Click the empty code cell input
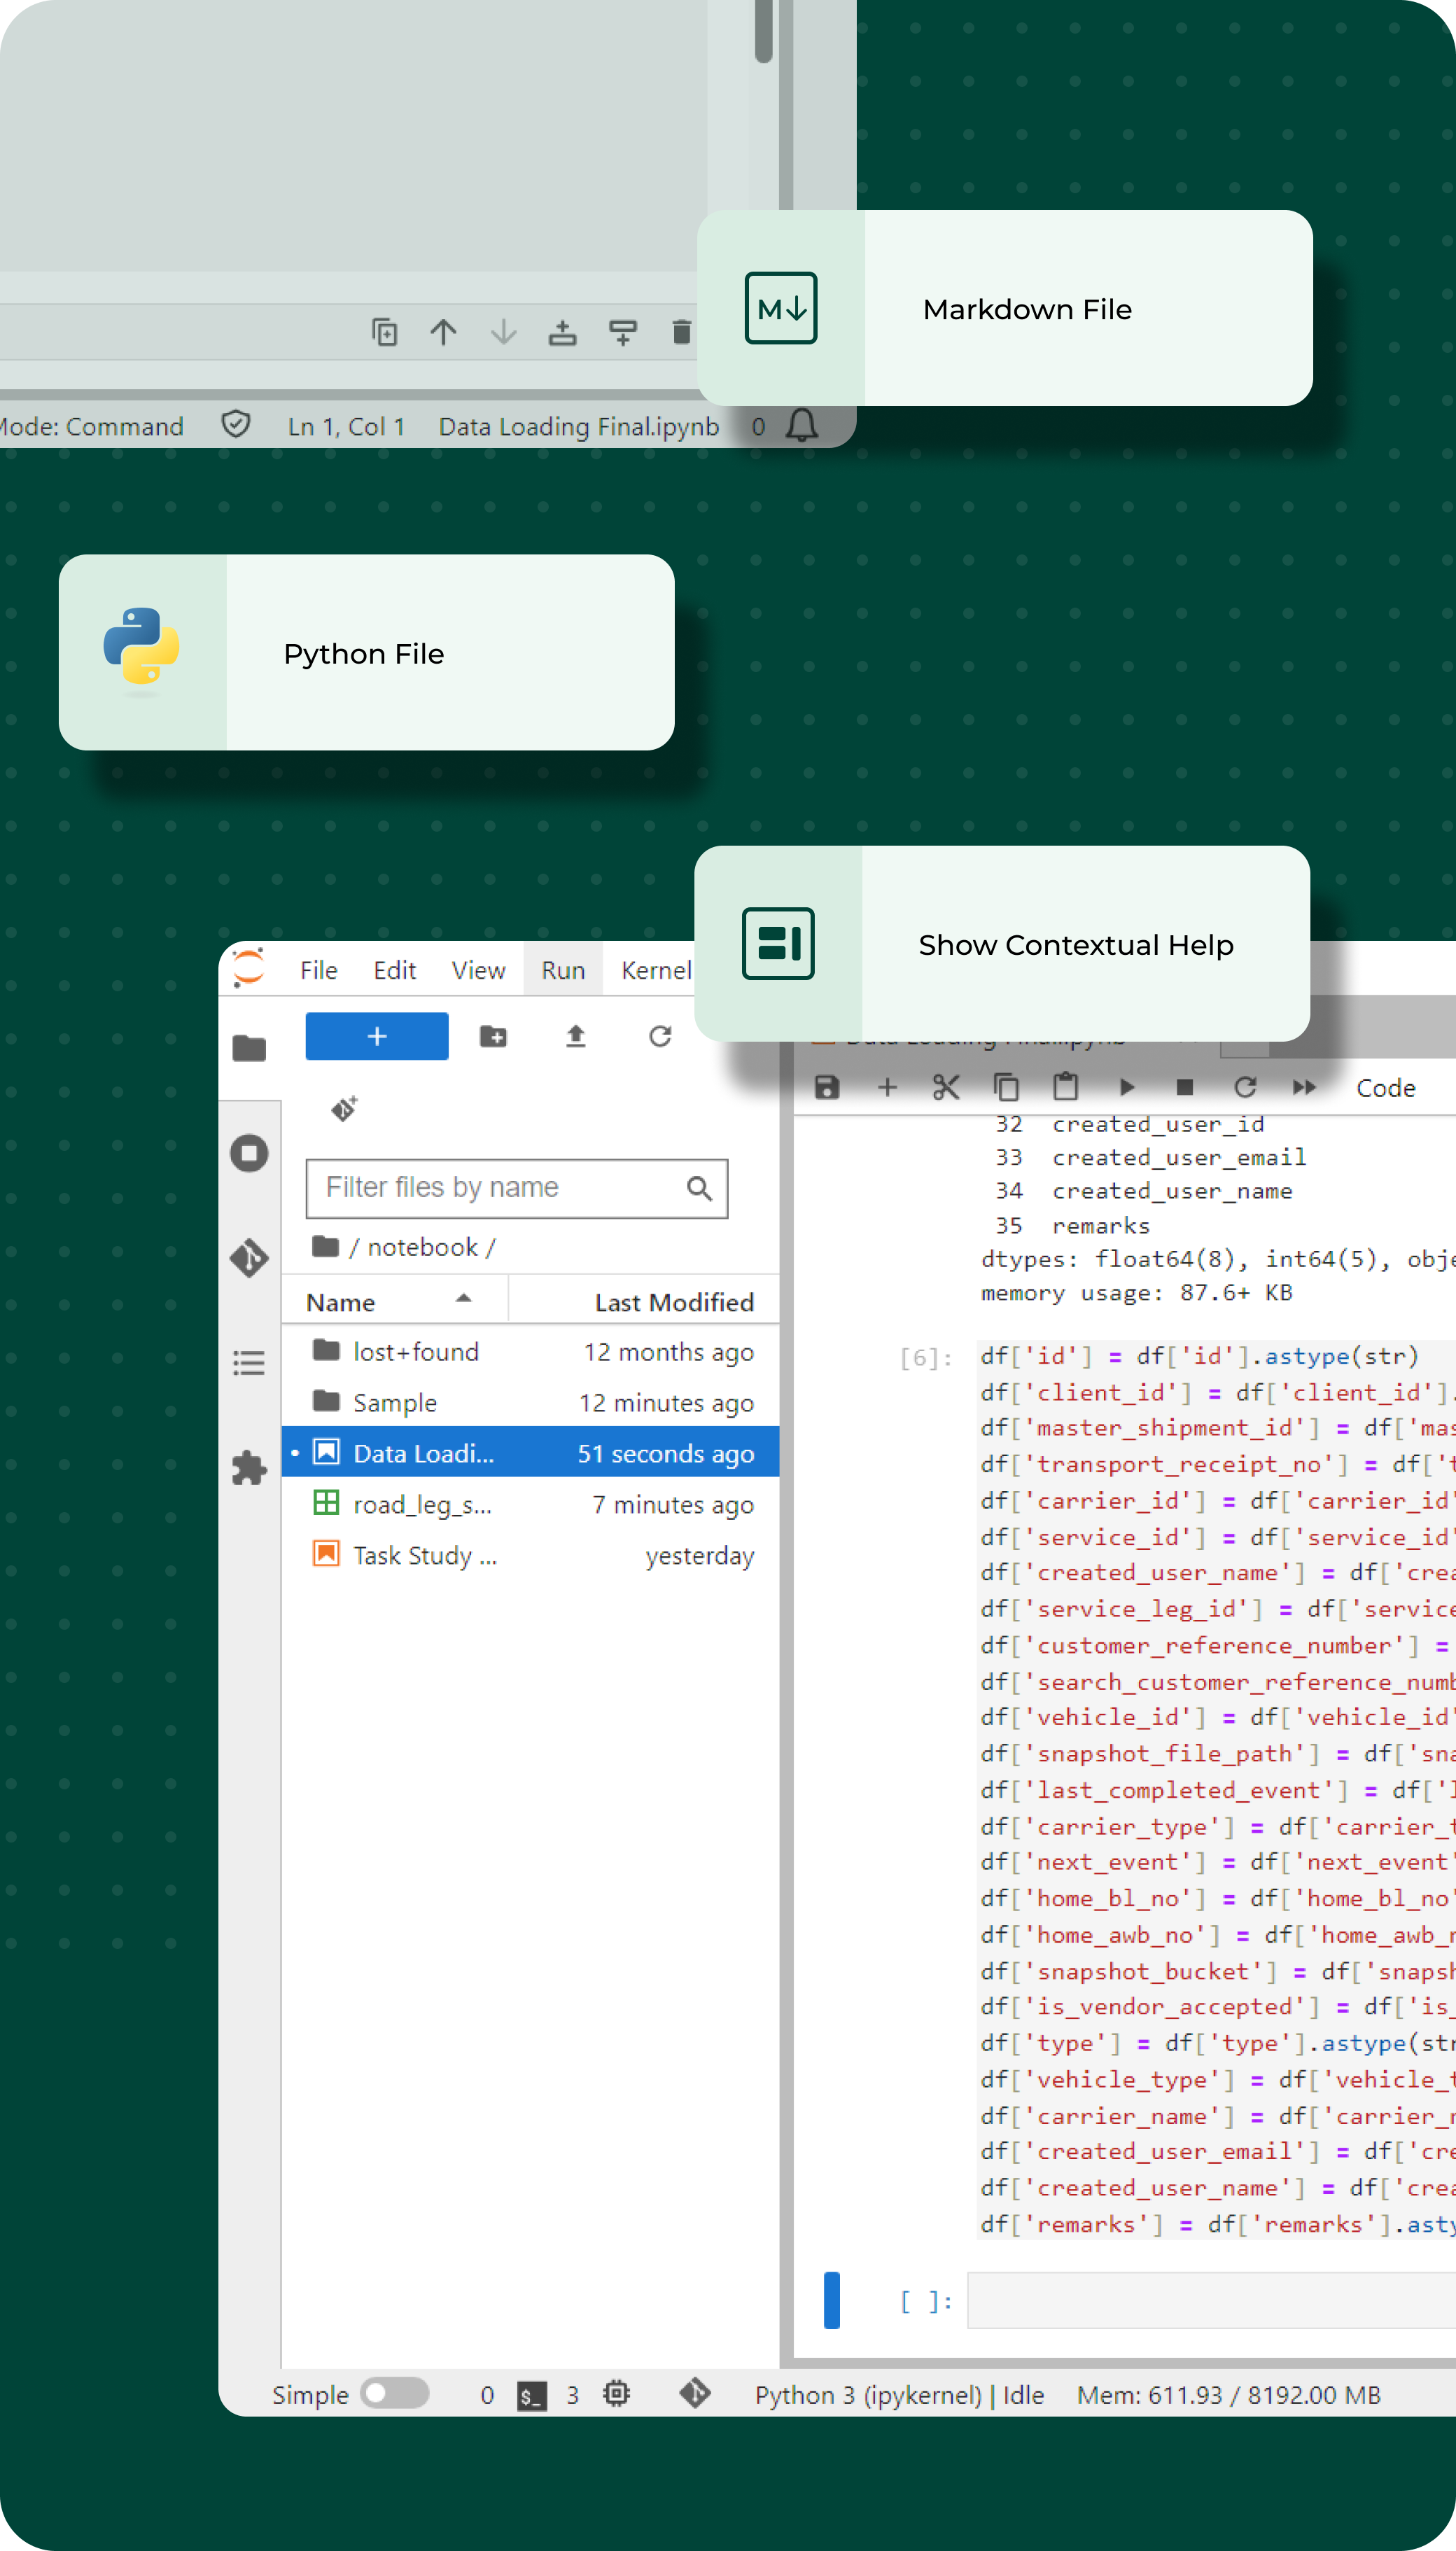1456x2551 pixels. [1211, 2300]
